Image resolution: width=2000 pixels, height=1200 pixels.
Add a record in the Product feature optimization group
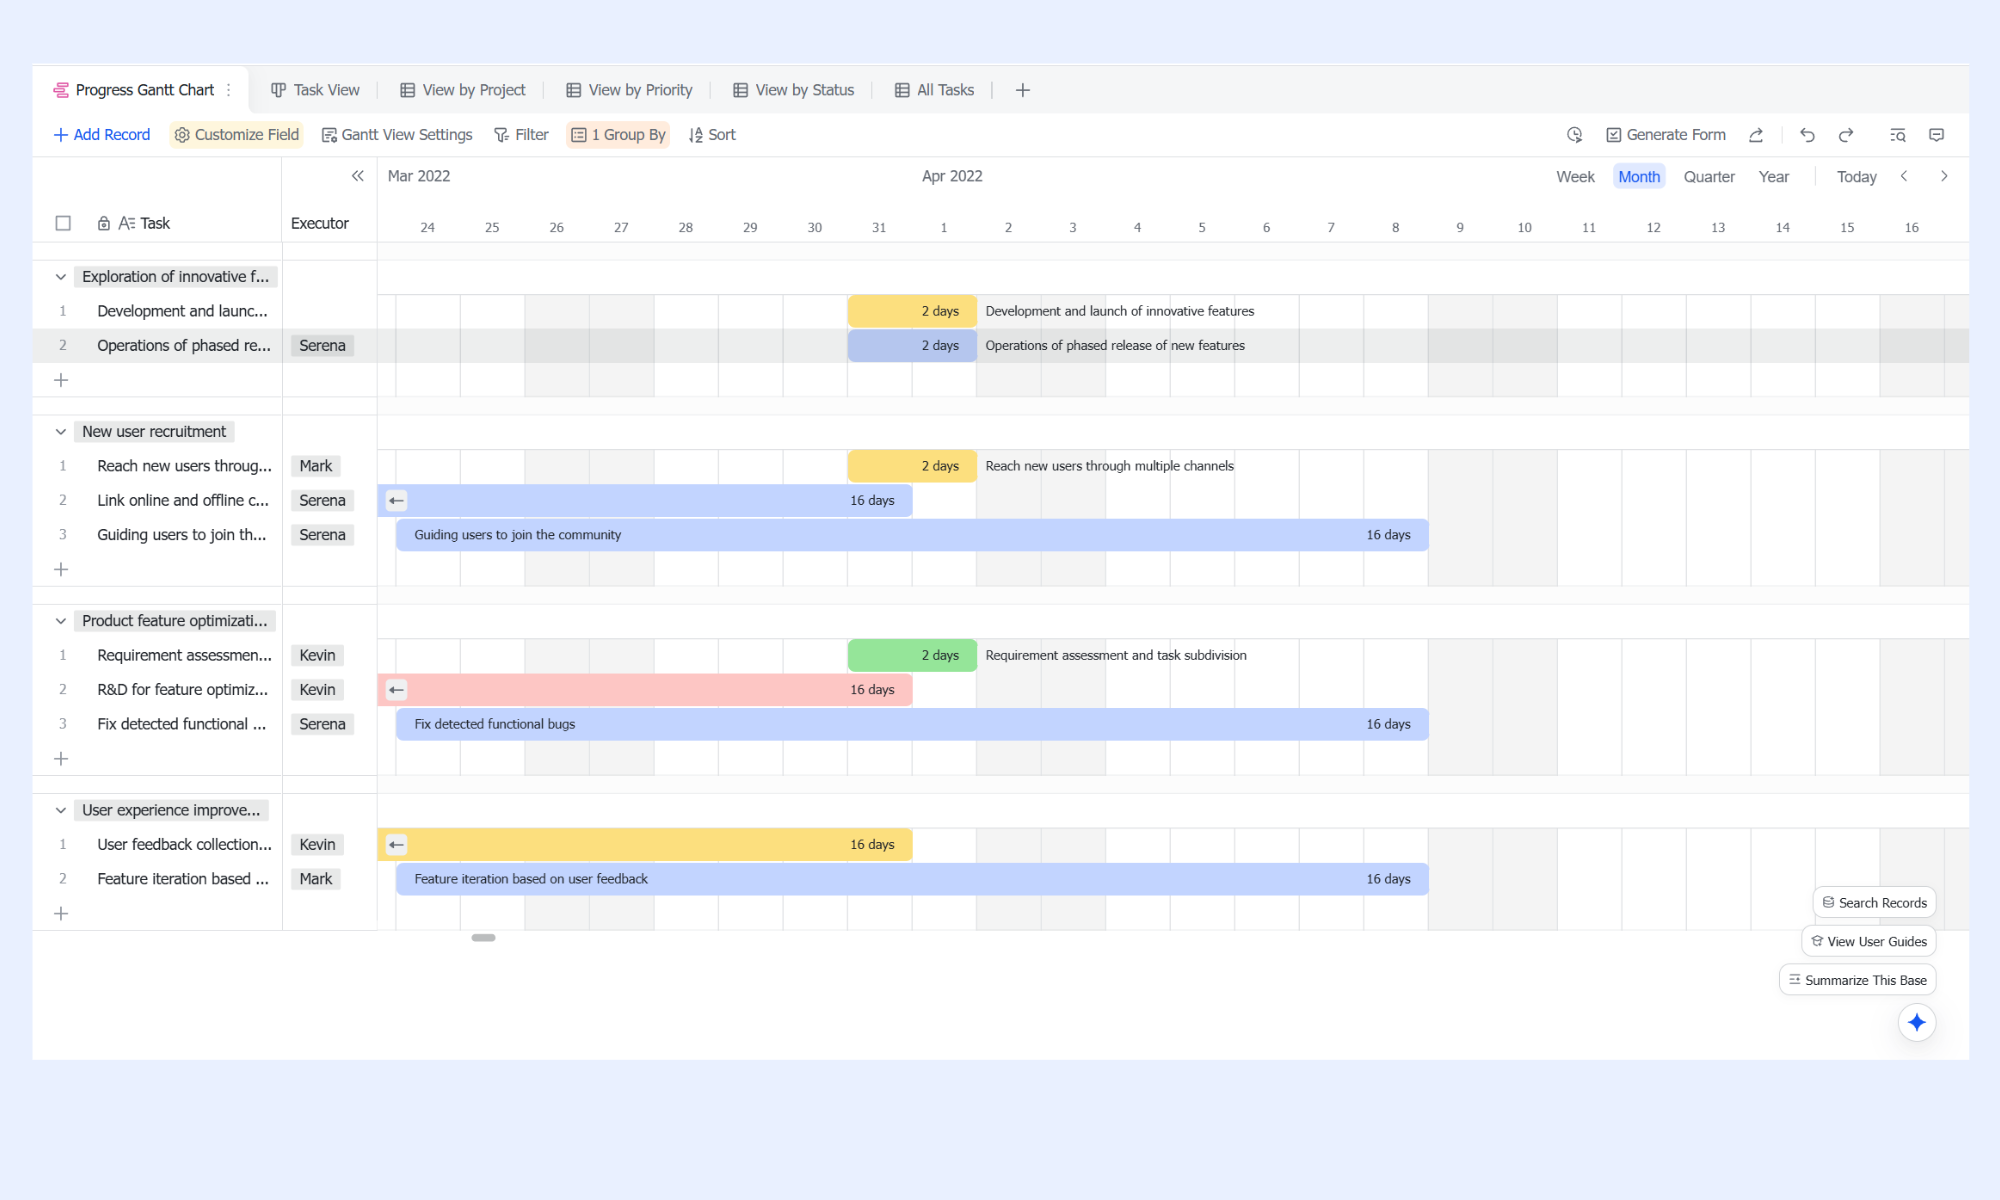pos(61,759)
